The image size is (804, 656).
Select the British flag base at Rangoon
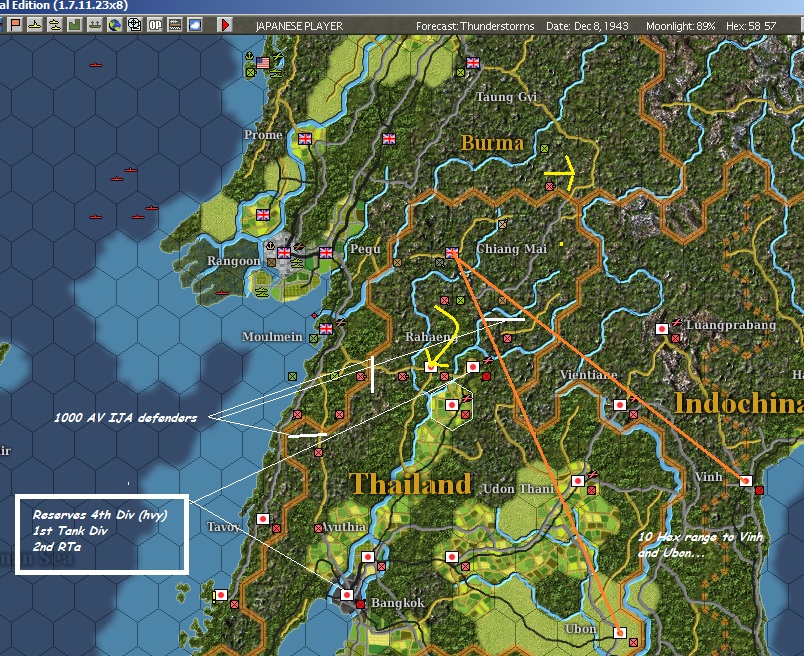[284, 252]
